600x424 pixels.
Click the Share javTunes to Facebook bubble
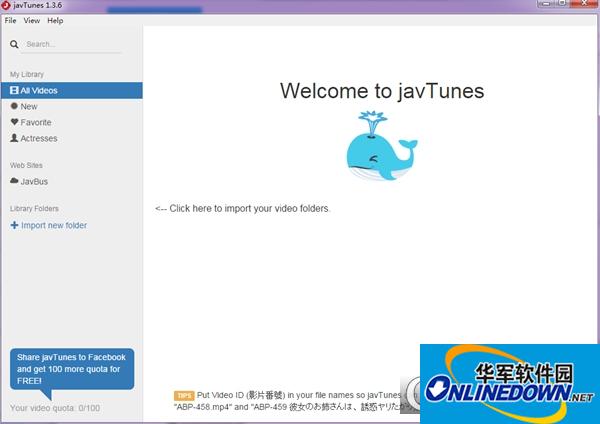click(72, 369)
